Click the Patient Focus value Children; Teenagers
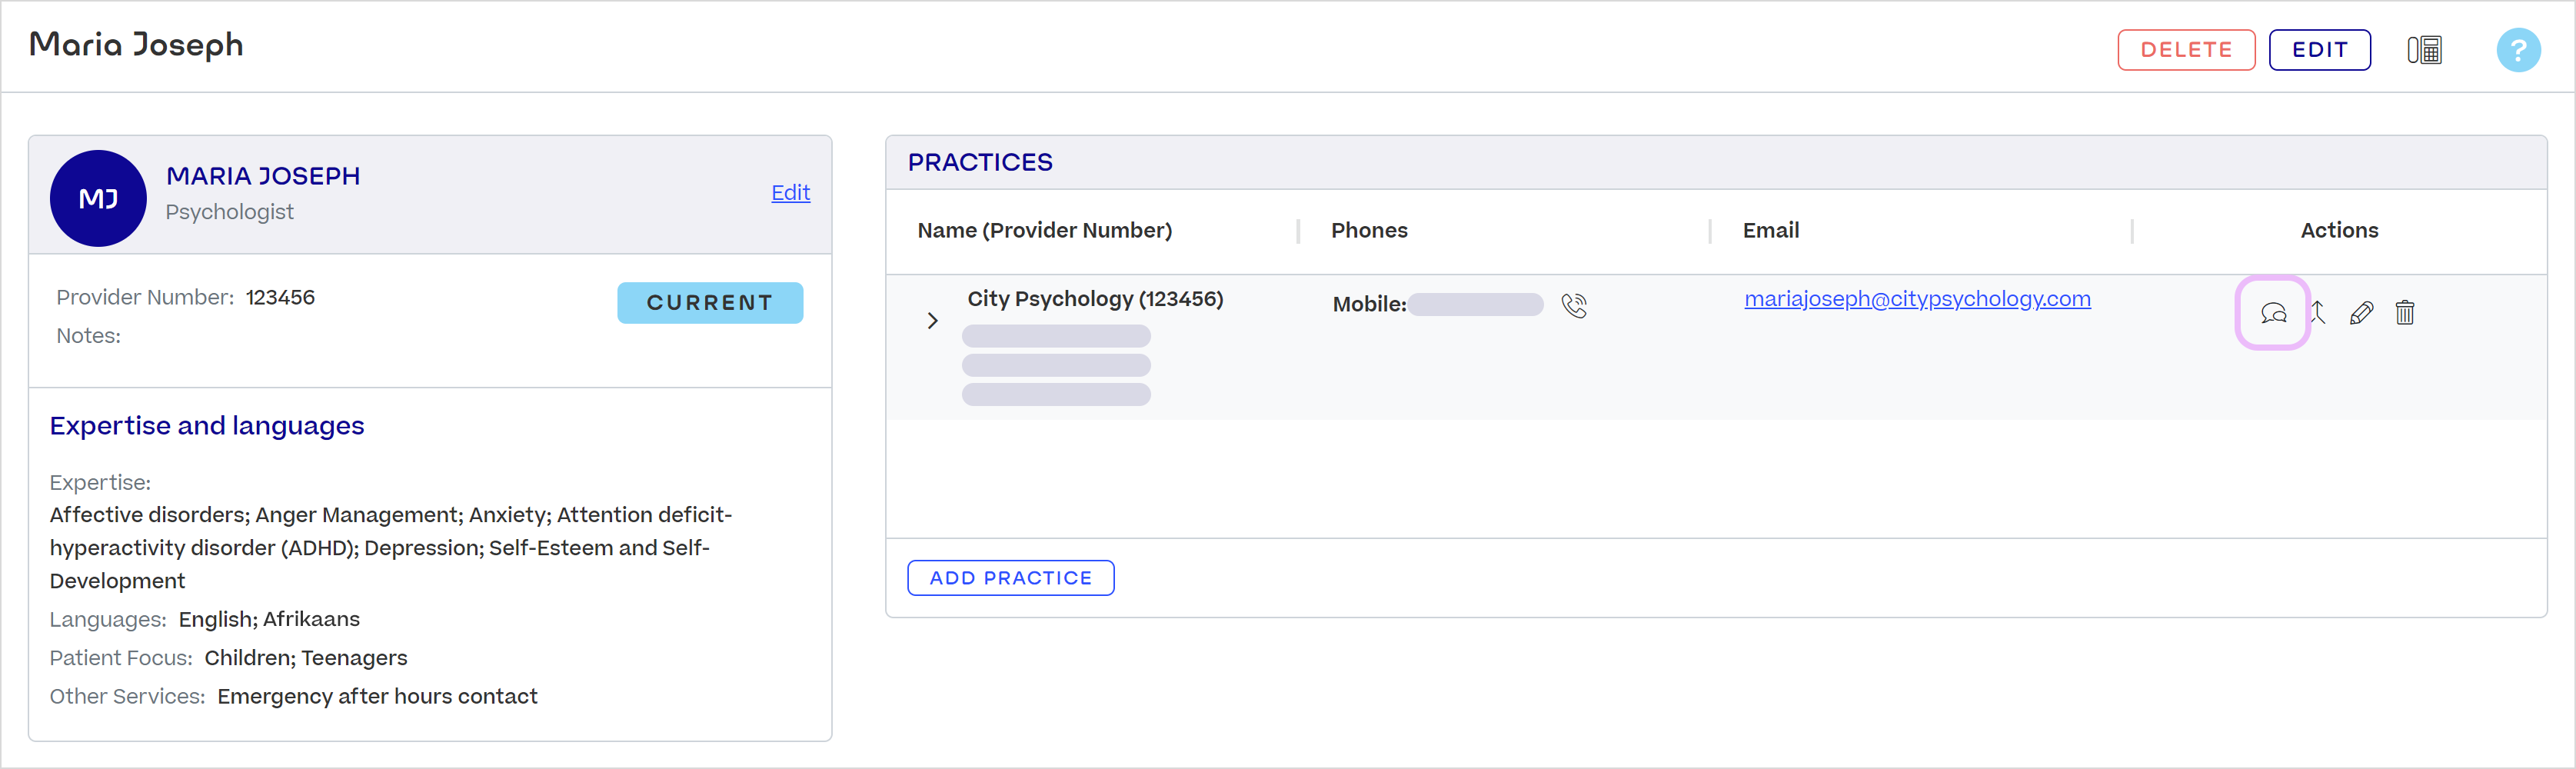2576x769 pixels. tap(306, 658)
